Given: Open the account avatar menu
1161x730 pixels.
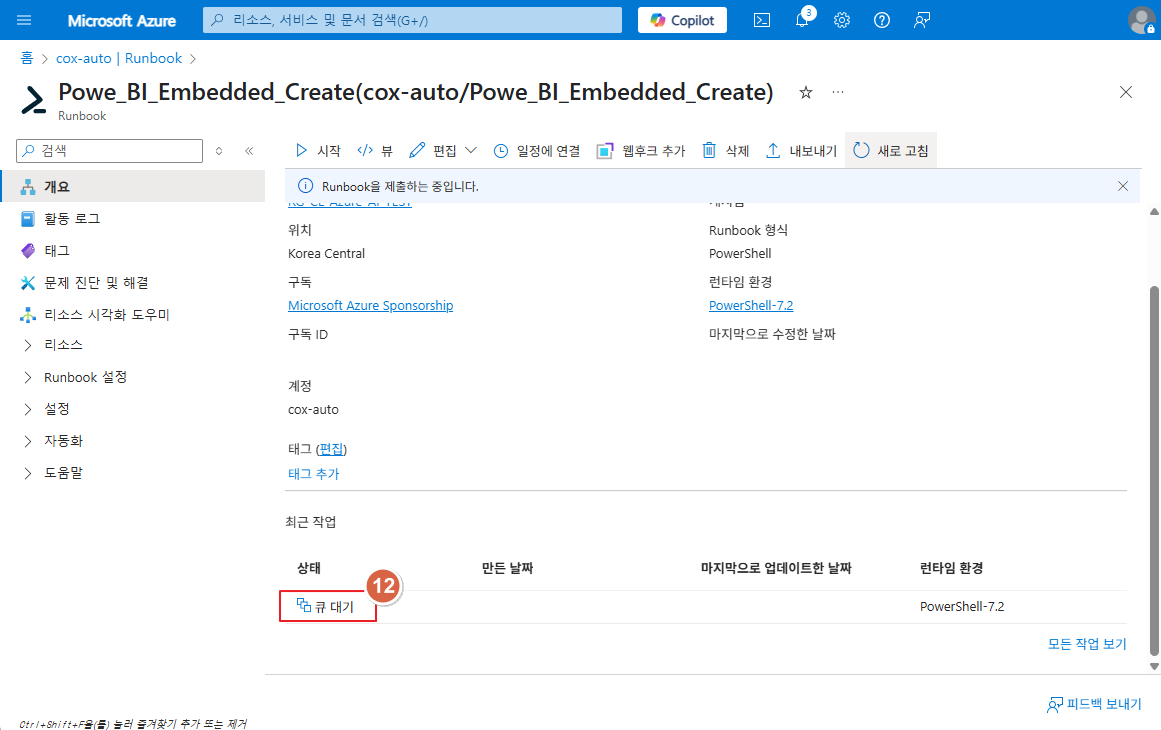Looking at the screenshot, I should point(1142,20).
